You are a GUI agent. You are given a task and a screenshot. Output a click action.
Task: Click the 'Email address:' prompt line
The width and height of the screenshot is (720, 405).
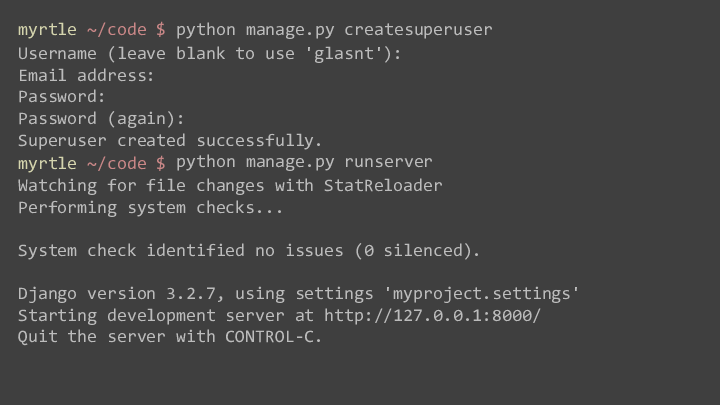[x=86, y=75]
